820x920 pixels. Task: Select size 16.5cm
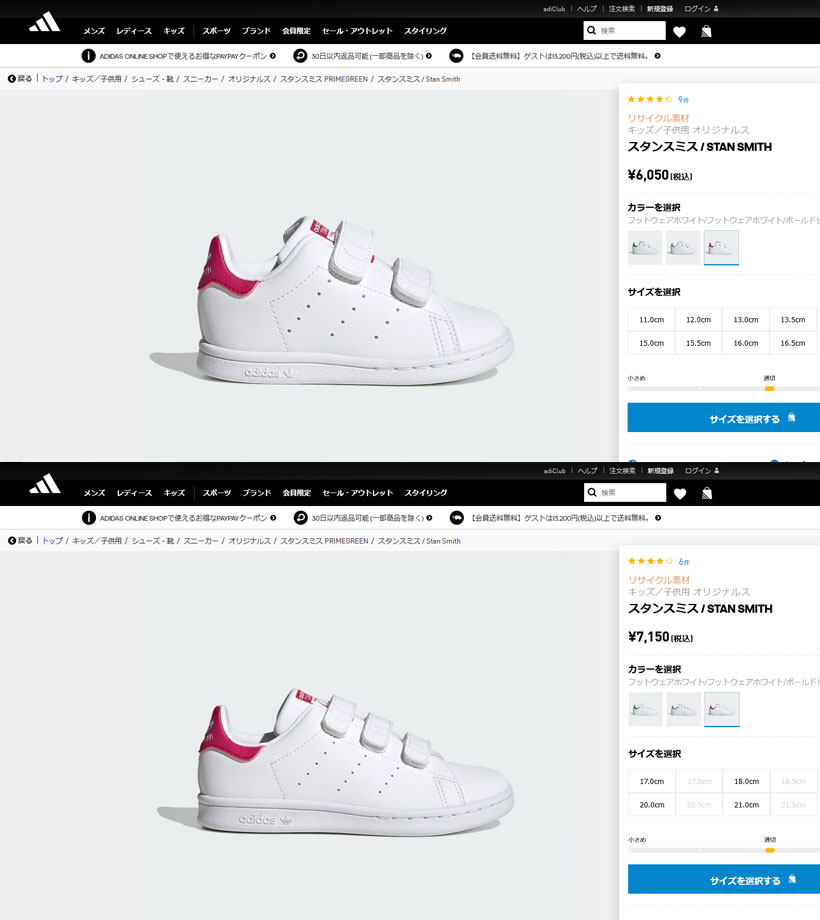click(793, 343)
